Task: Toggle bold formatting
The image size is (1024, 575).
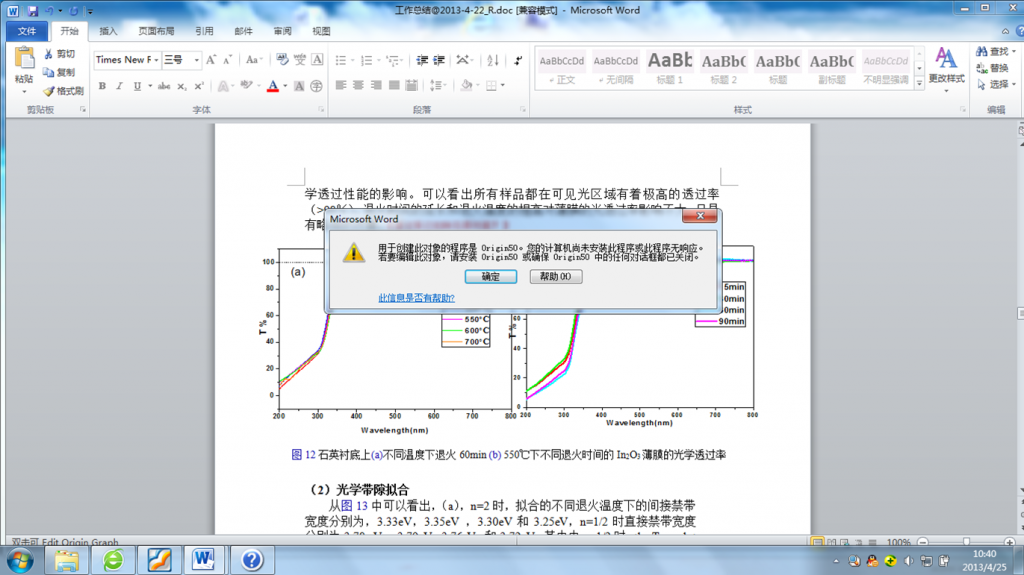Action: click(102, 86)
